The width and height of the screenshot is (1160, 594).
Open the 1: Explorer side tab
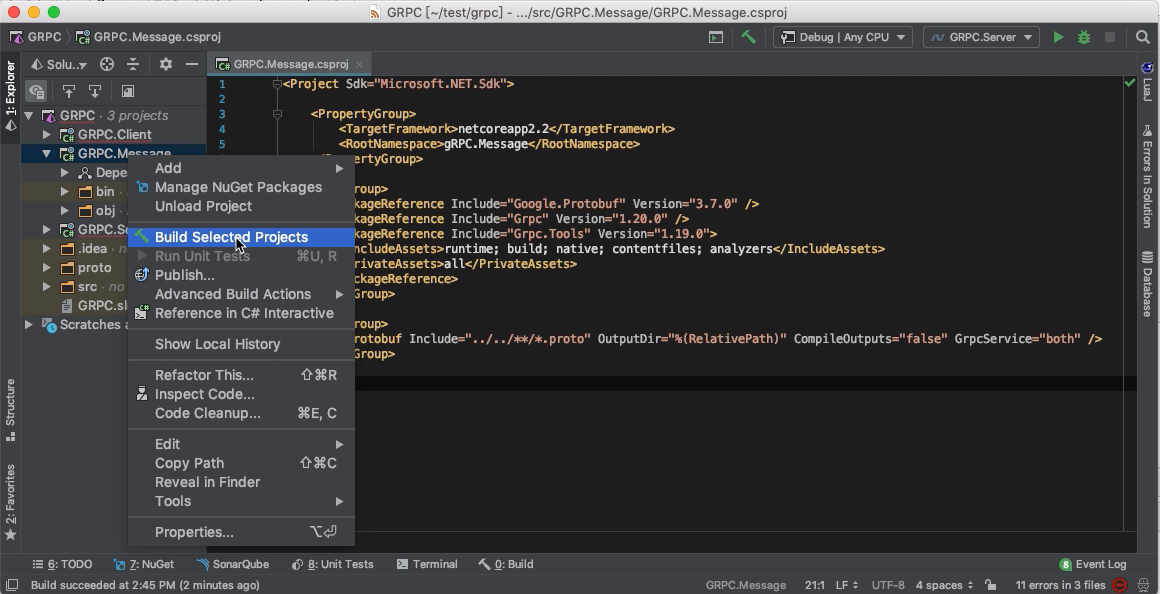pos(10,96)
